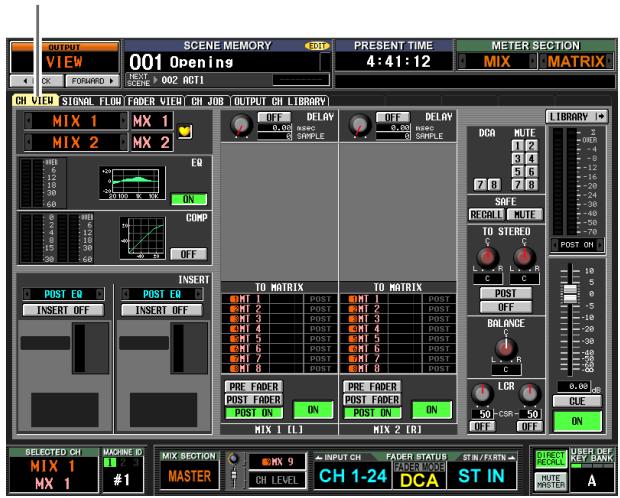This screenshot has width=620, height=498.
Task: Click the DIRECT RECALL button
Action: (x=550, y=459)
